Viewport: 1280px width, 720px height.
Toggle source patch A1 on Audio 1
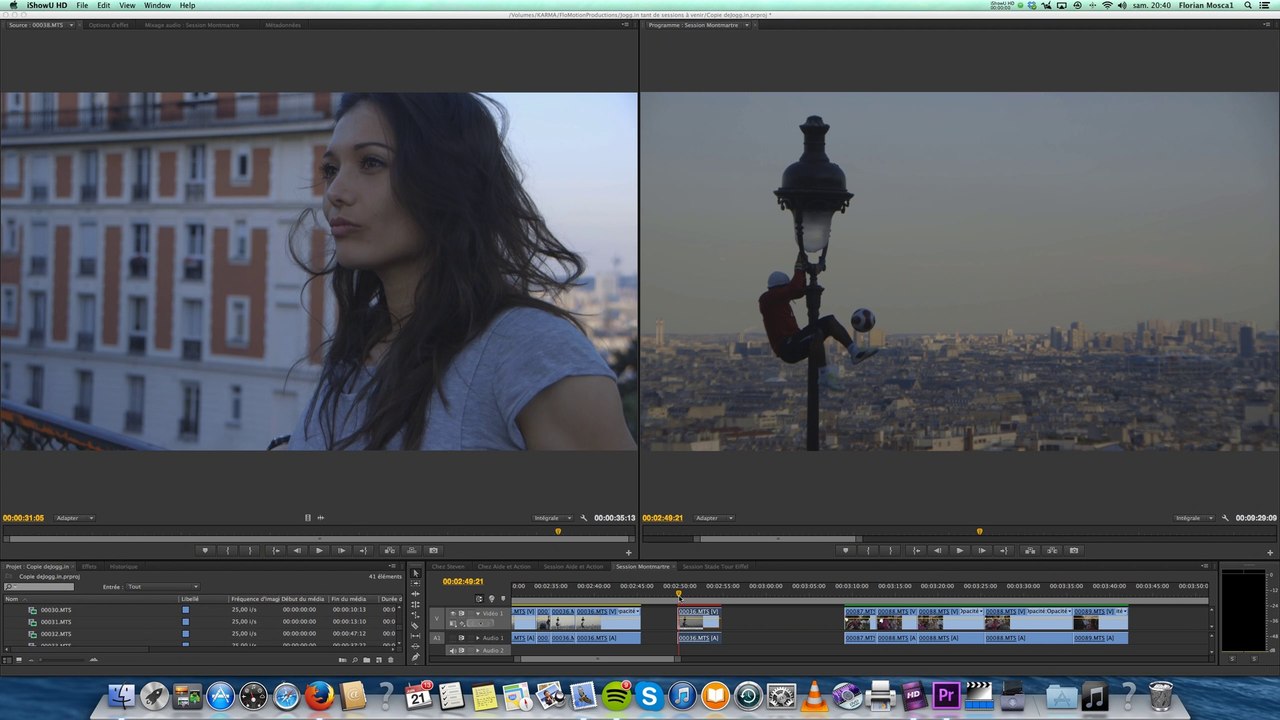coord(437,638)
